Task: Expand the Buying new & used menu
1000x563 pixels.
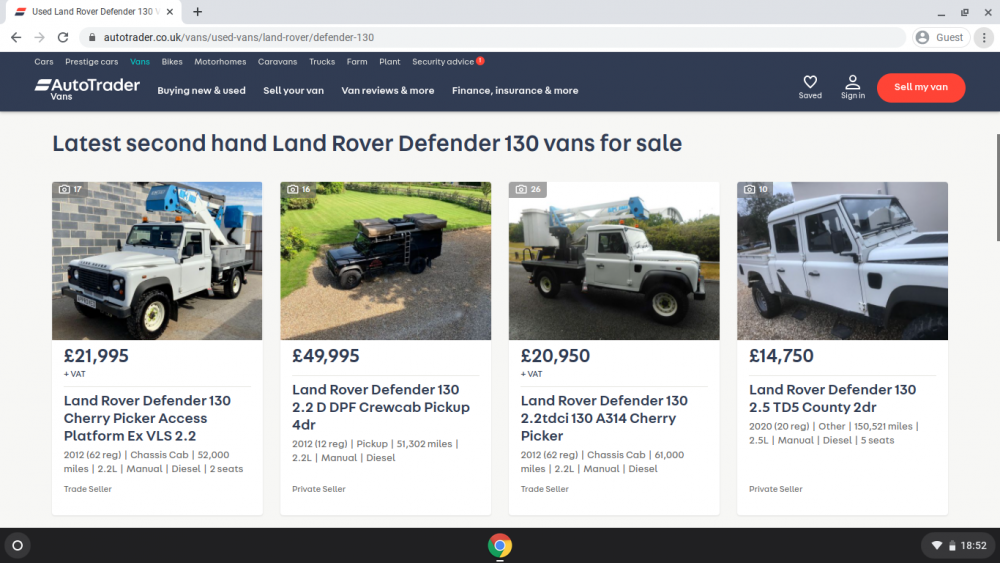Action: 202,91
